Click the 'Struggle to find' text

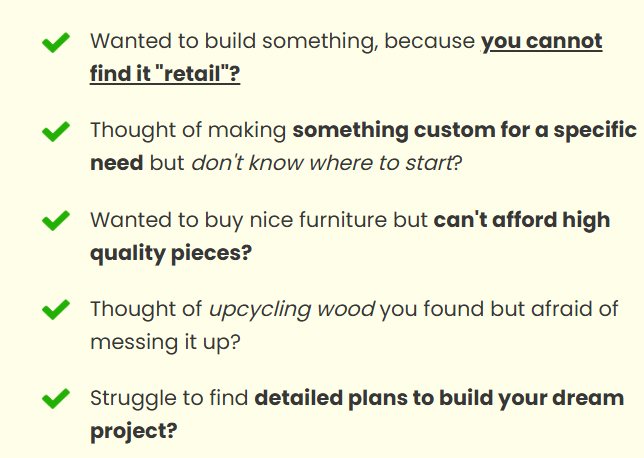point(169,398)
